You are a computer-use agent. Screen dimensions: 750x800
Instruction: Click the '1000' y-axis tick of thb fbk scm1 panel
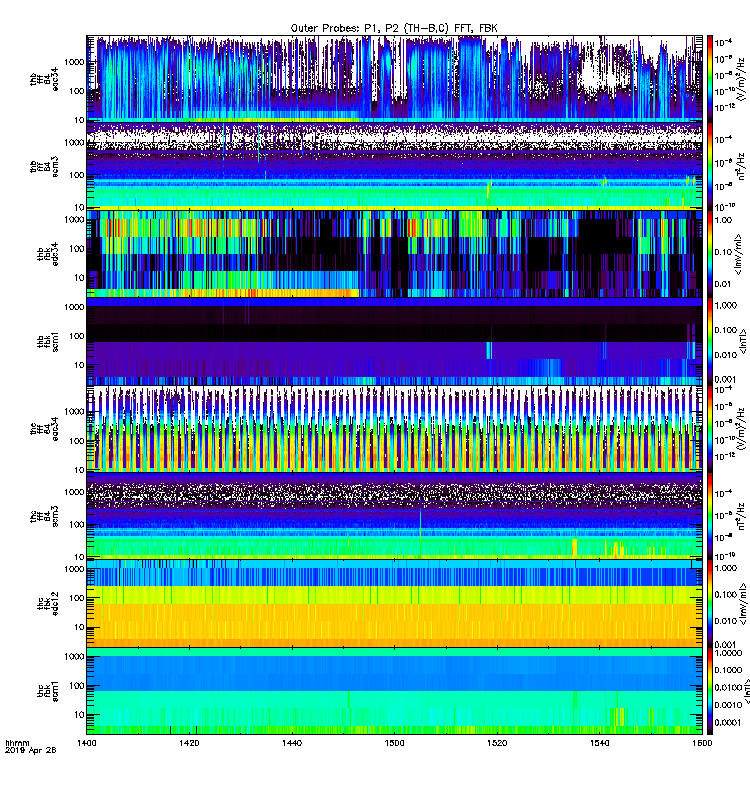coord(74,307)
